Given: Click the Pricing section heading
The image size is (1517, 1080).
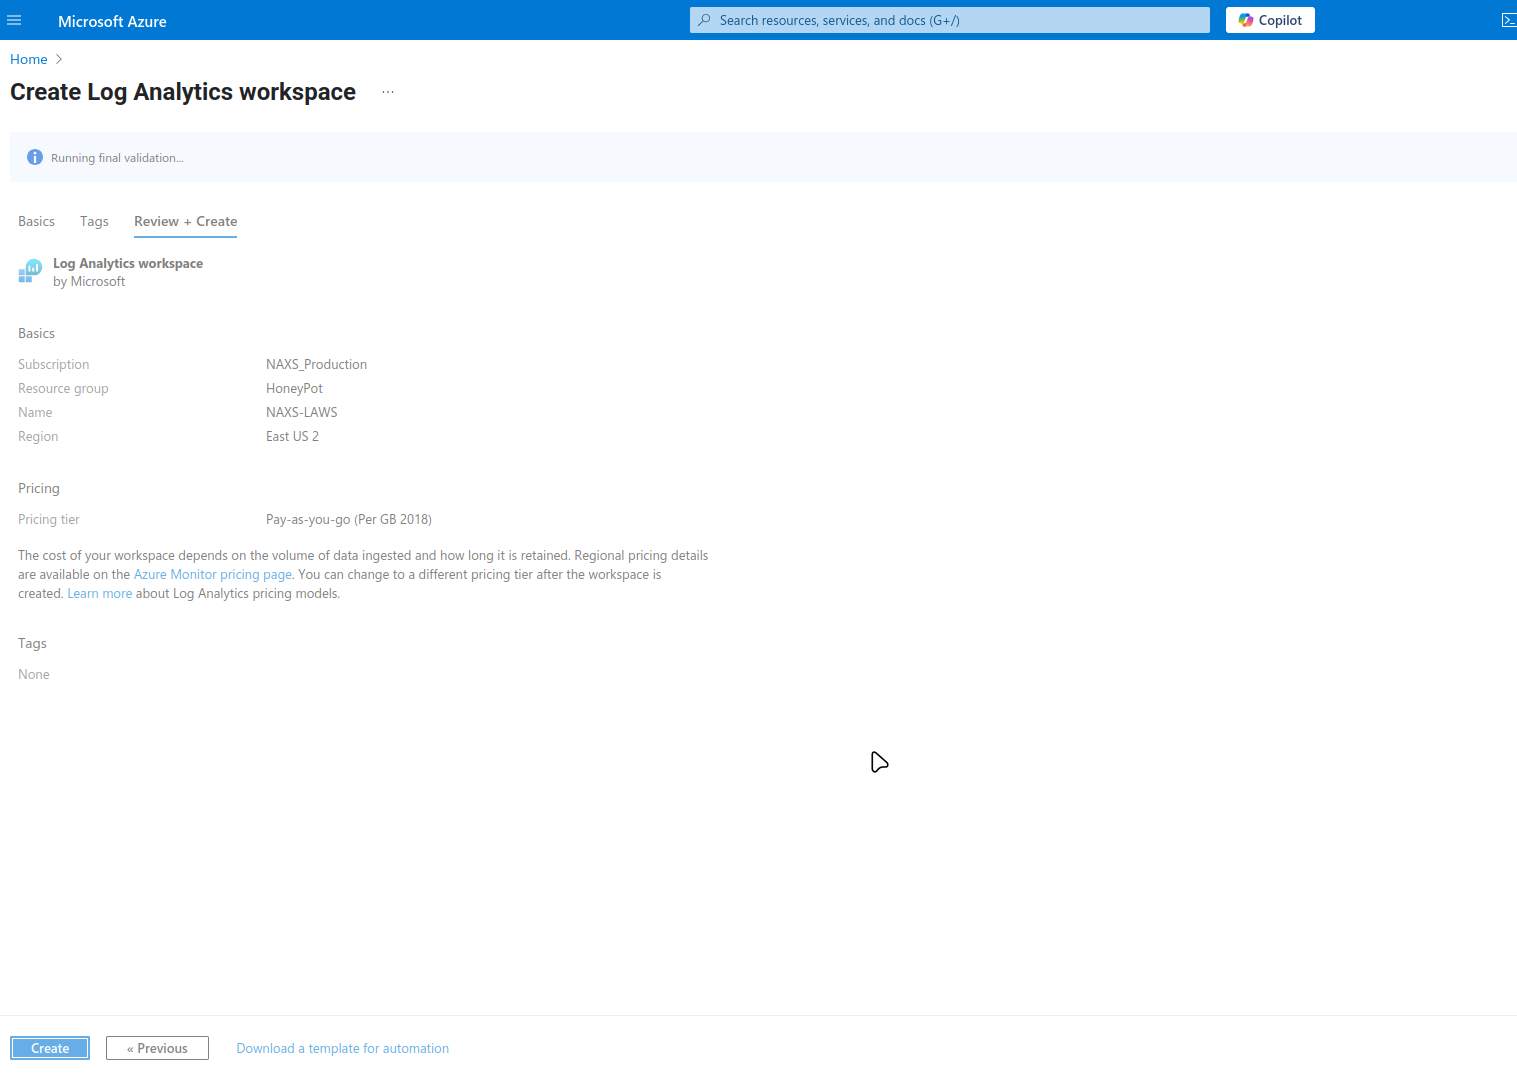Looking at the screenshot, I should point(39,488).
